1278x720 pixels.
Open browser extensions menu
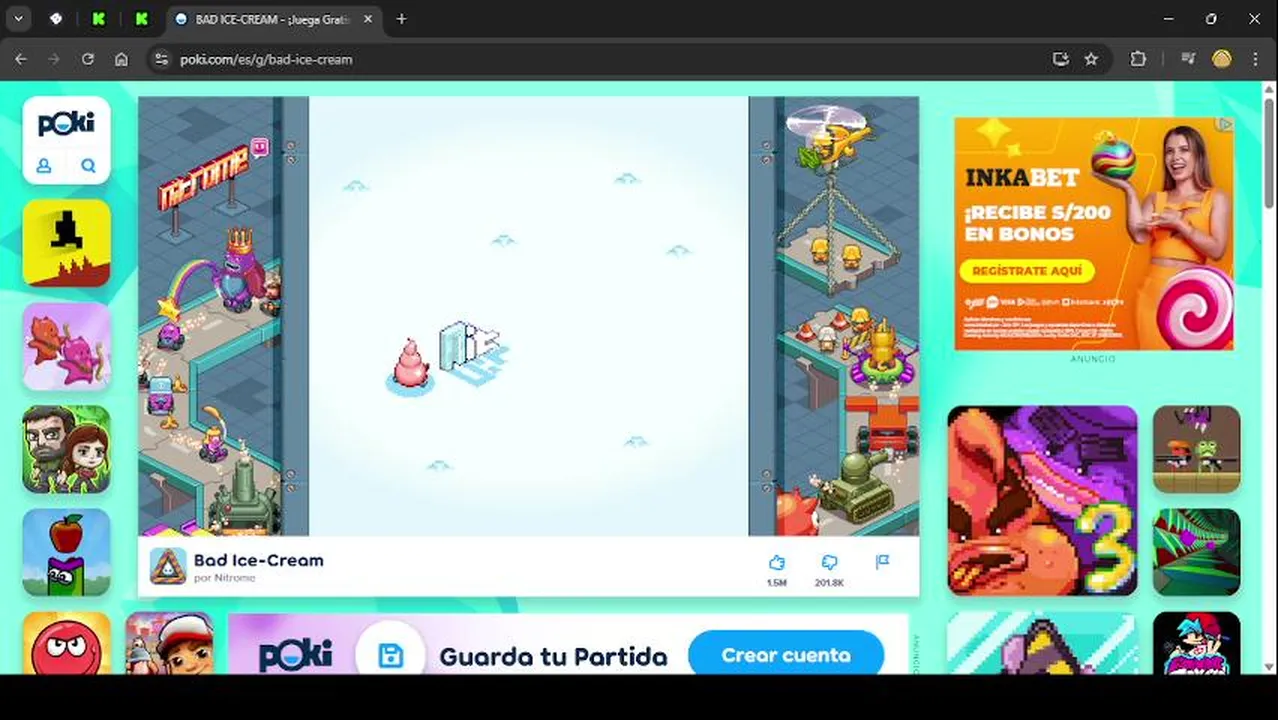(x=1138, y=59)
